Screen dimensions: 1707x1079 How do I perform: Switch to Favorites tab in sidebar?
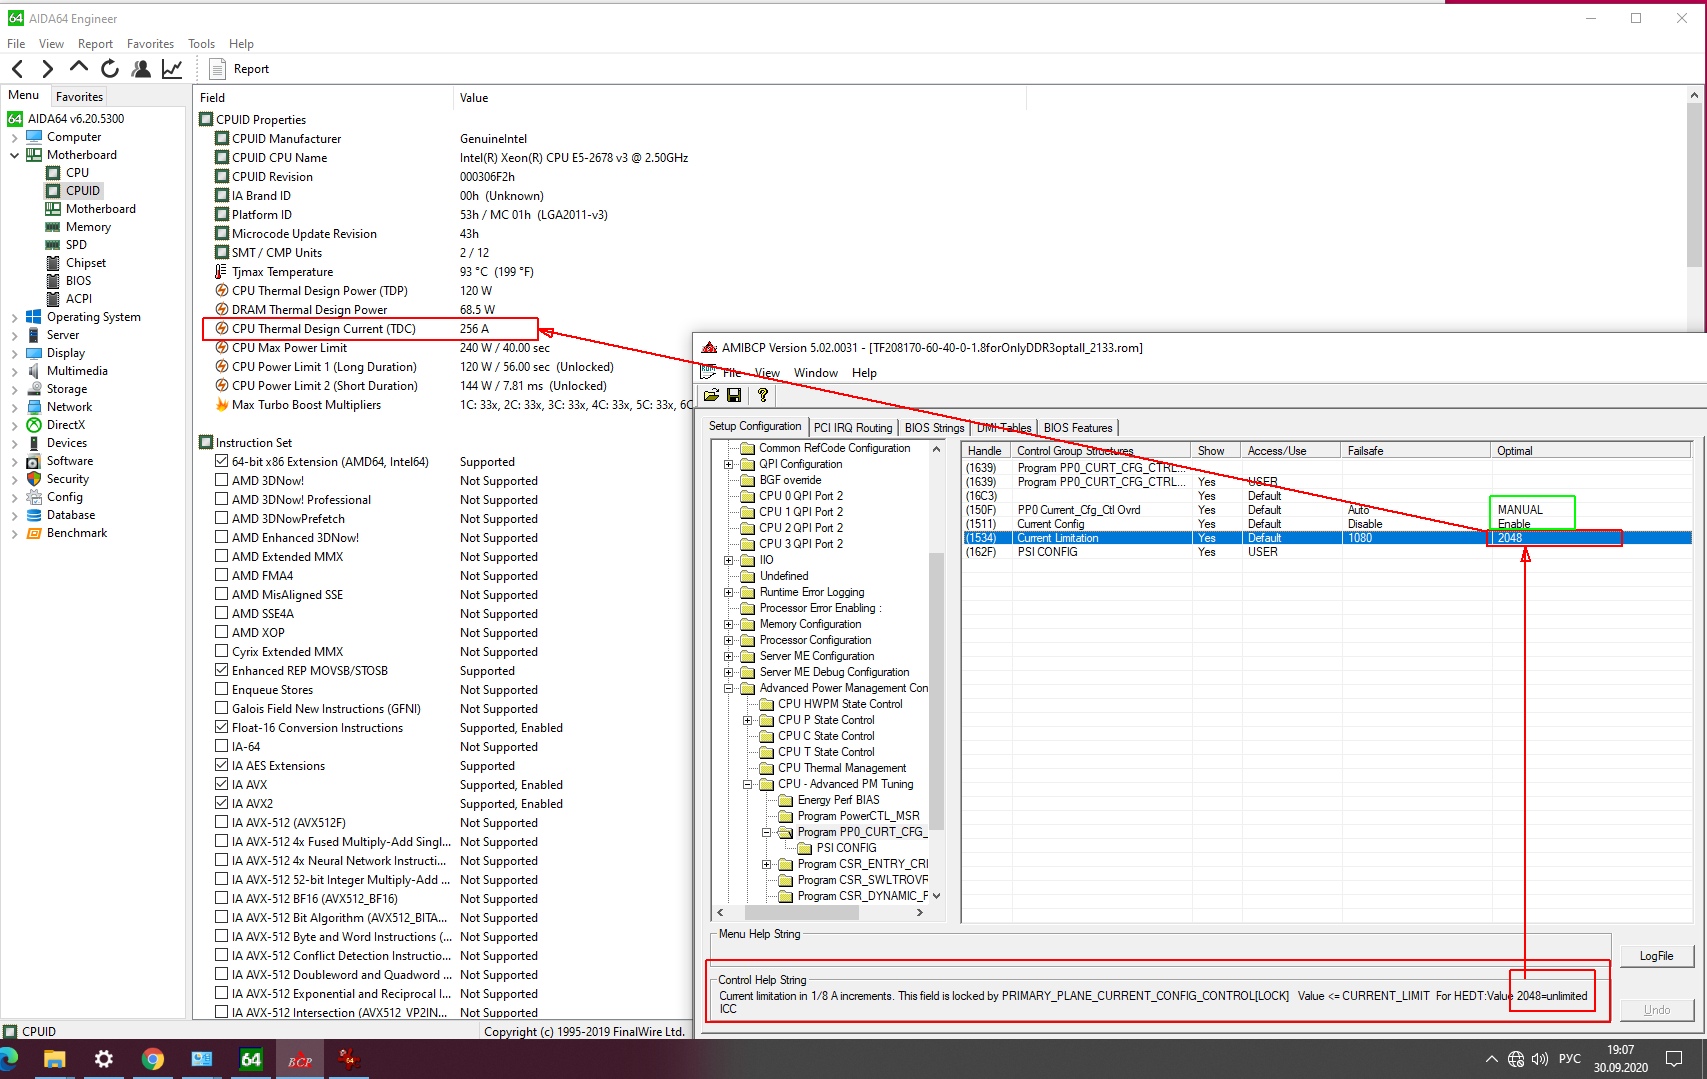pos(79,97)
